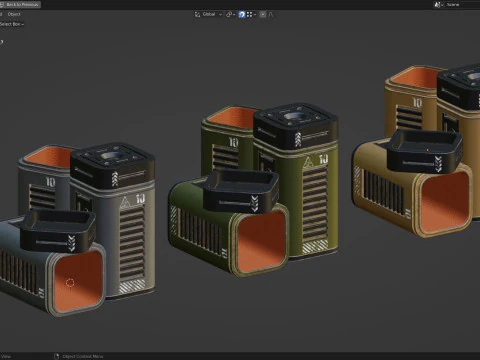Click the Back to Previous button

(x=20, y=5)
